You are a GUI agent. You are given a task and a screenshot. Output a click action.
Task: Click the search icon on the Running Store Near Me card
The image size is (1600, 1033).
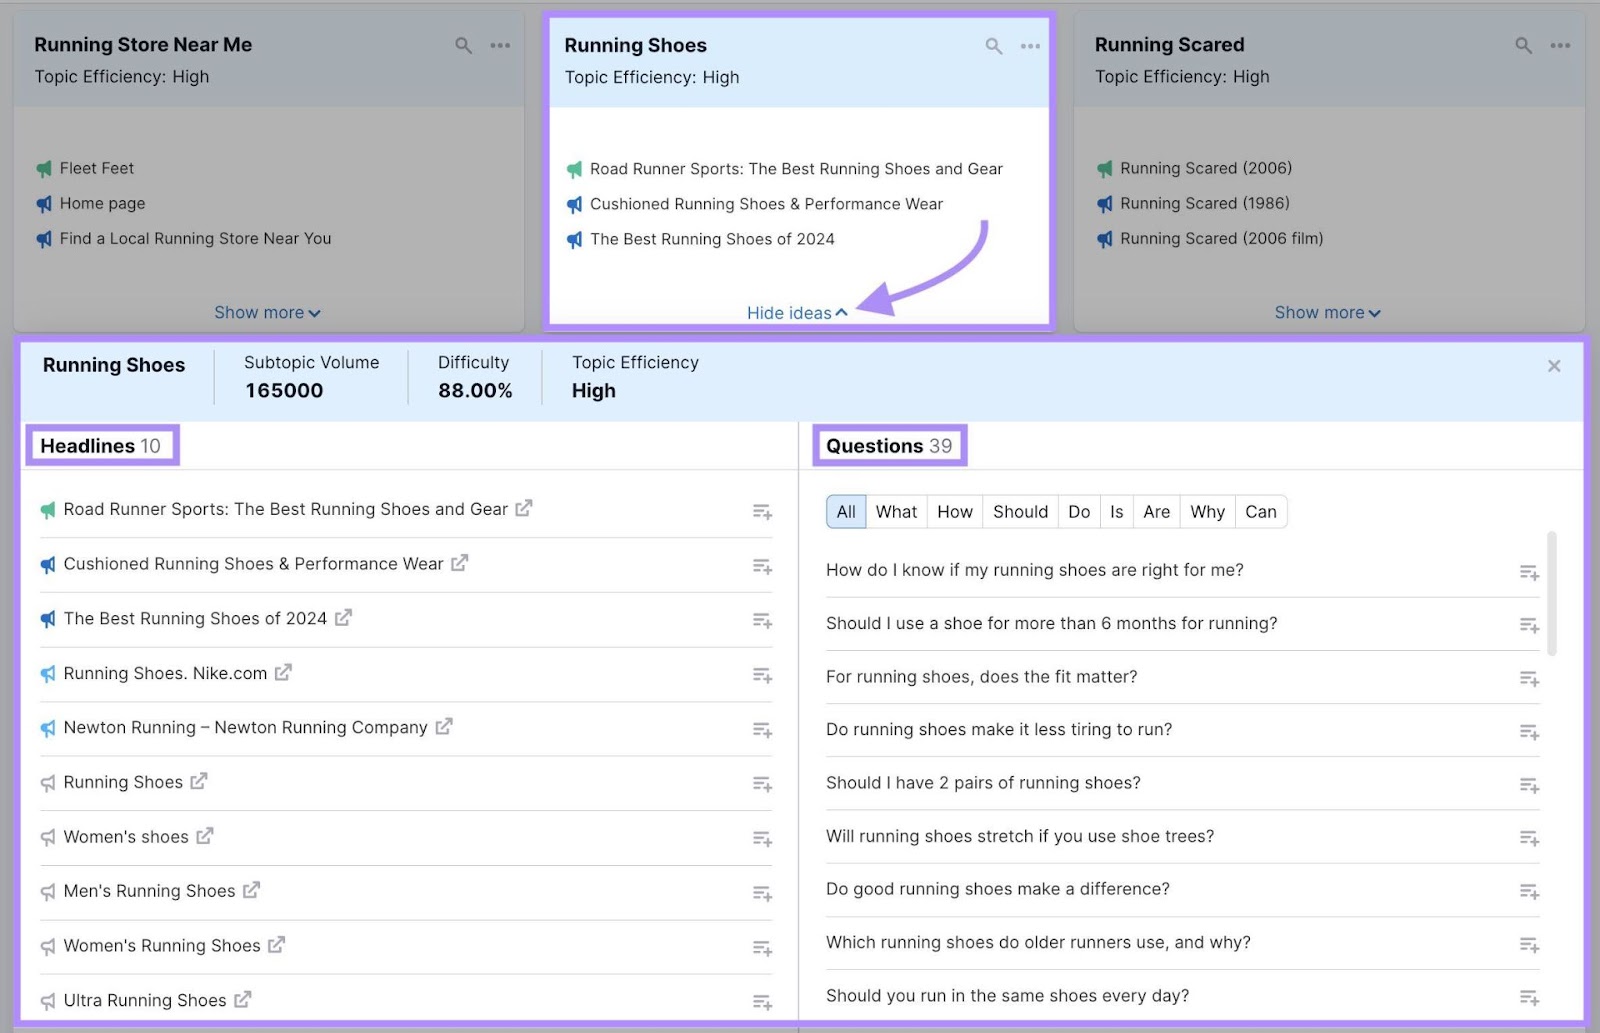pyautogui.click(x=463, y=46)
